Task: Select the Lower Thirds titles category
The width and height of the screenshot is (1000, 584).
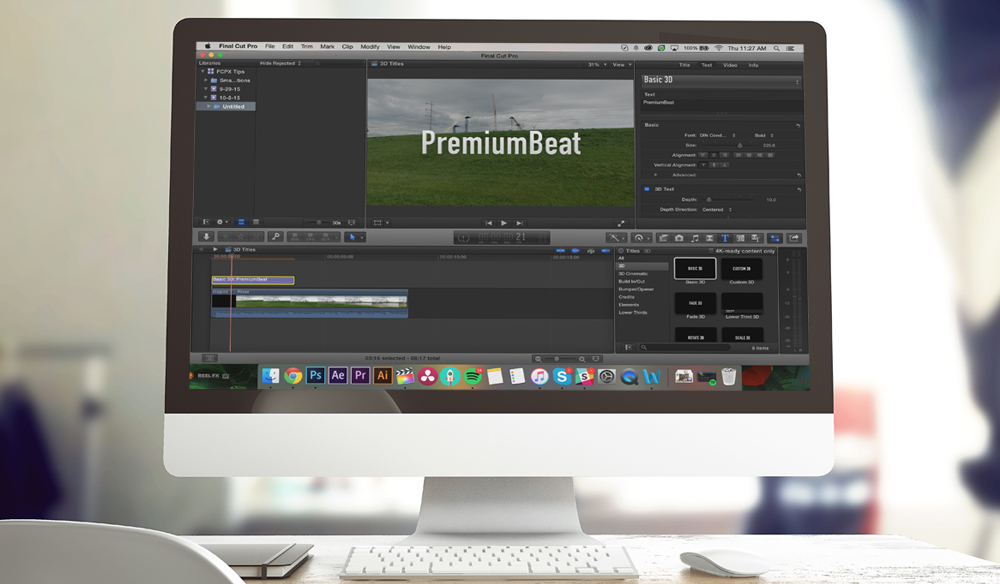Action: [633, 312]
